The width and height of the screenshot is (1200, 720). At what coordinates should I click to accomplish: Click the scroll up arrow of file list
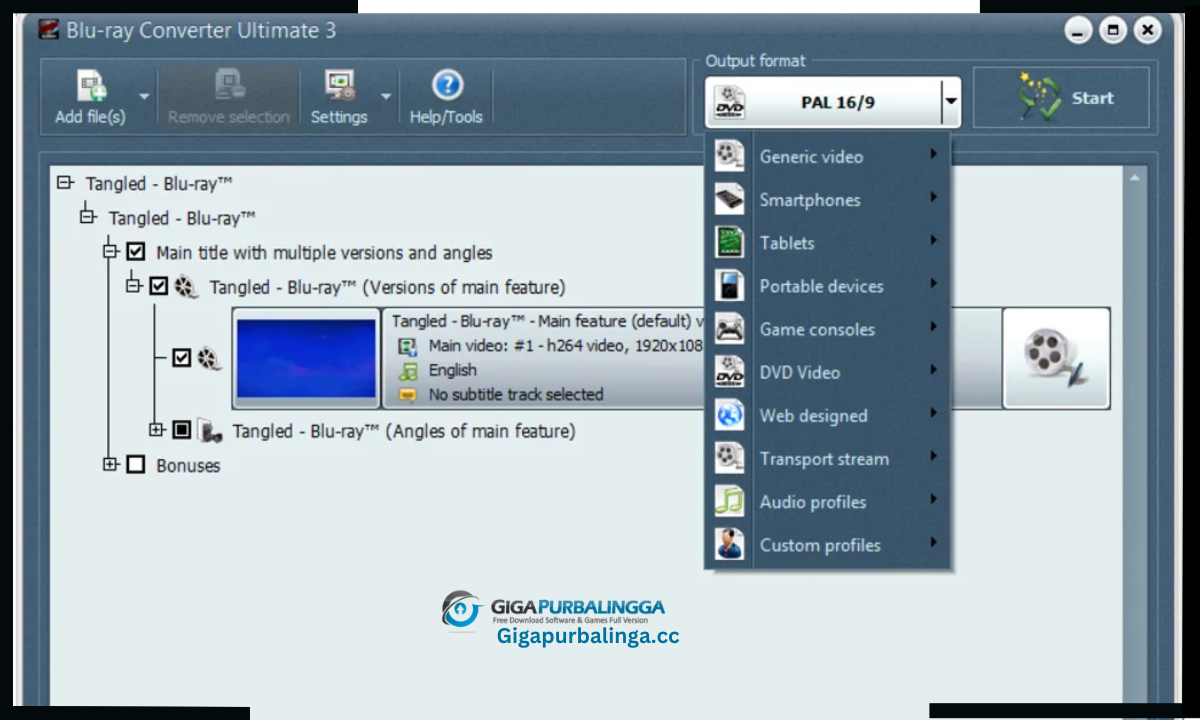click(x=1134, y=178)
